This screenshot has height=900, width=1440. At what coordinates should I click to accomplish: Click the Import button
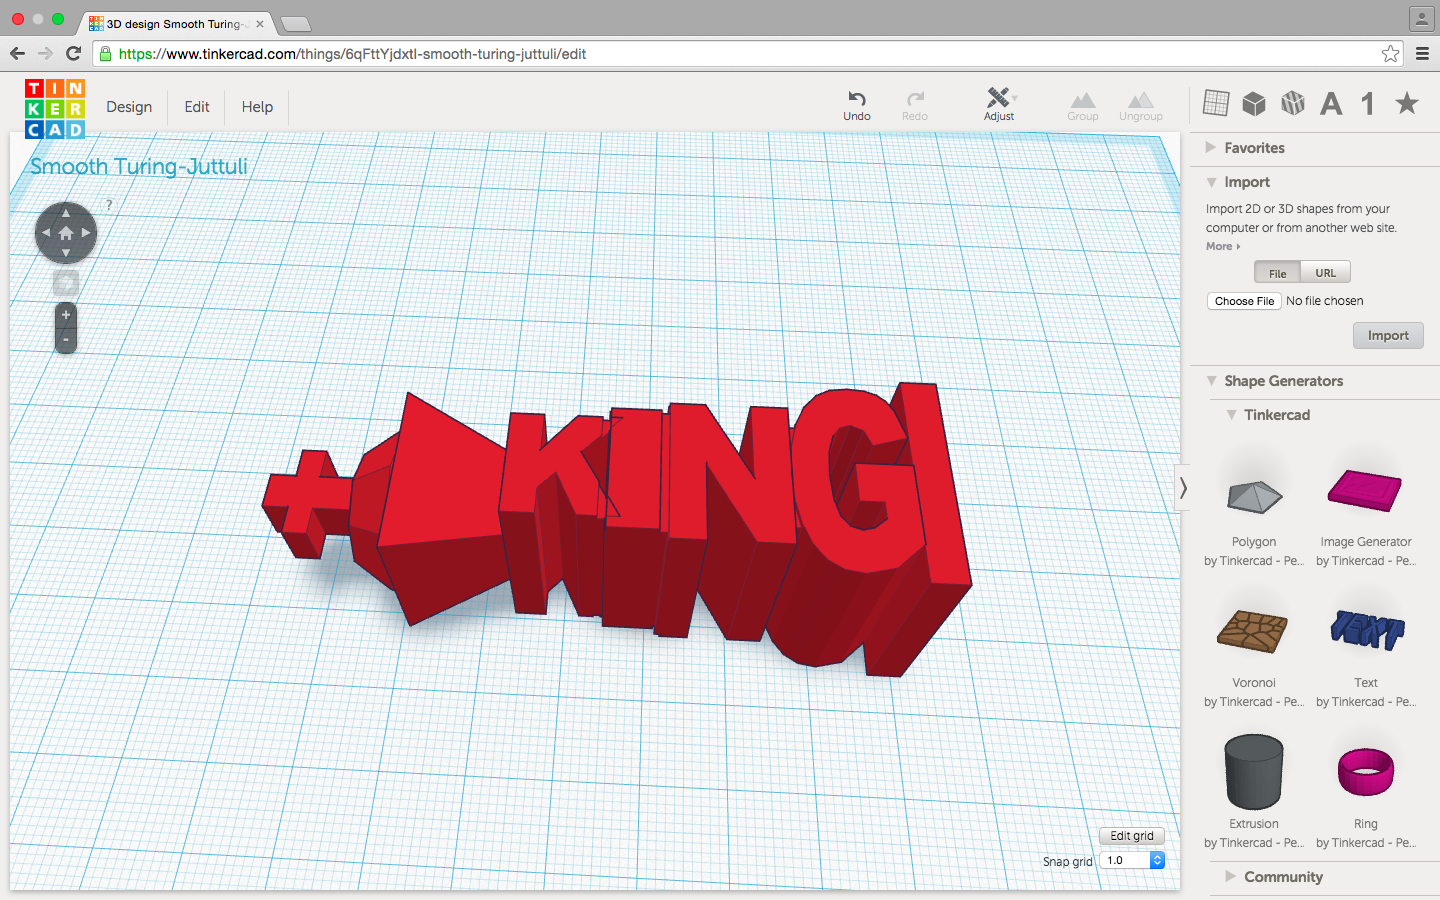tap(1388, 336)
